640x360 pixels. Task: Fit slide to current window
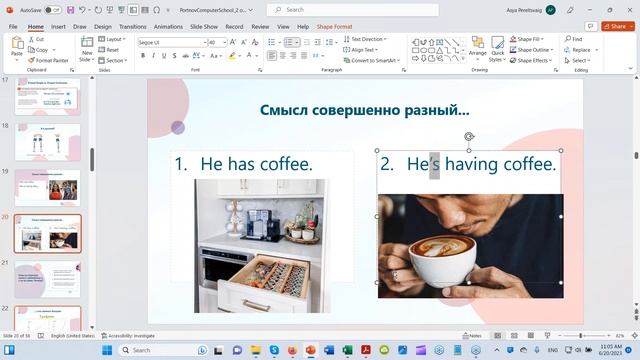point(635,336)
